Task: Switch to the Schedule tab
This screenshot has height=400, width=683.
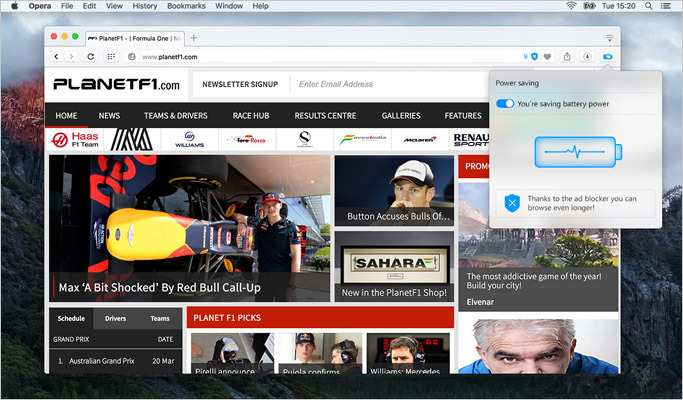Action: pos(71,319)
